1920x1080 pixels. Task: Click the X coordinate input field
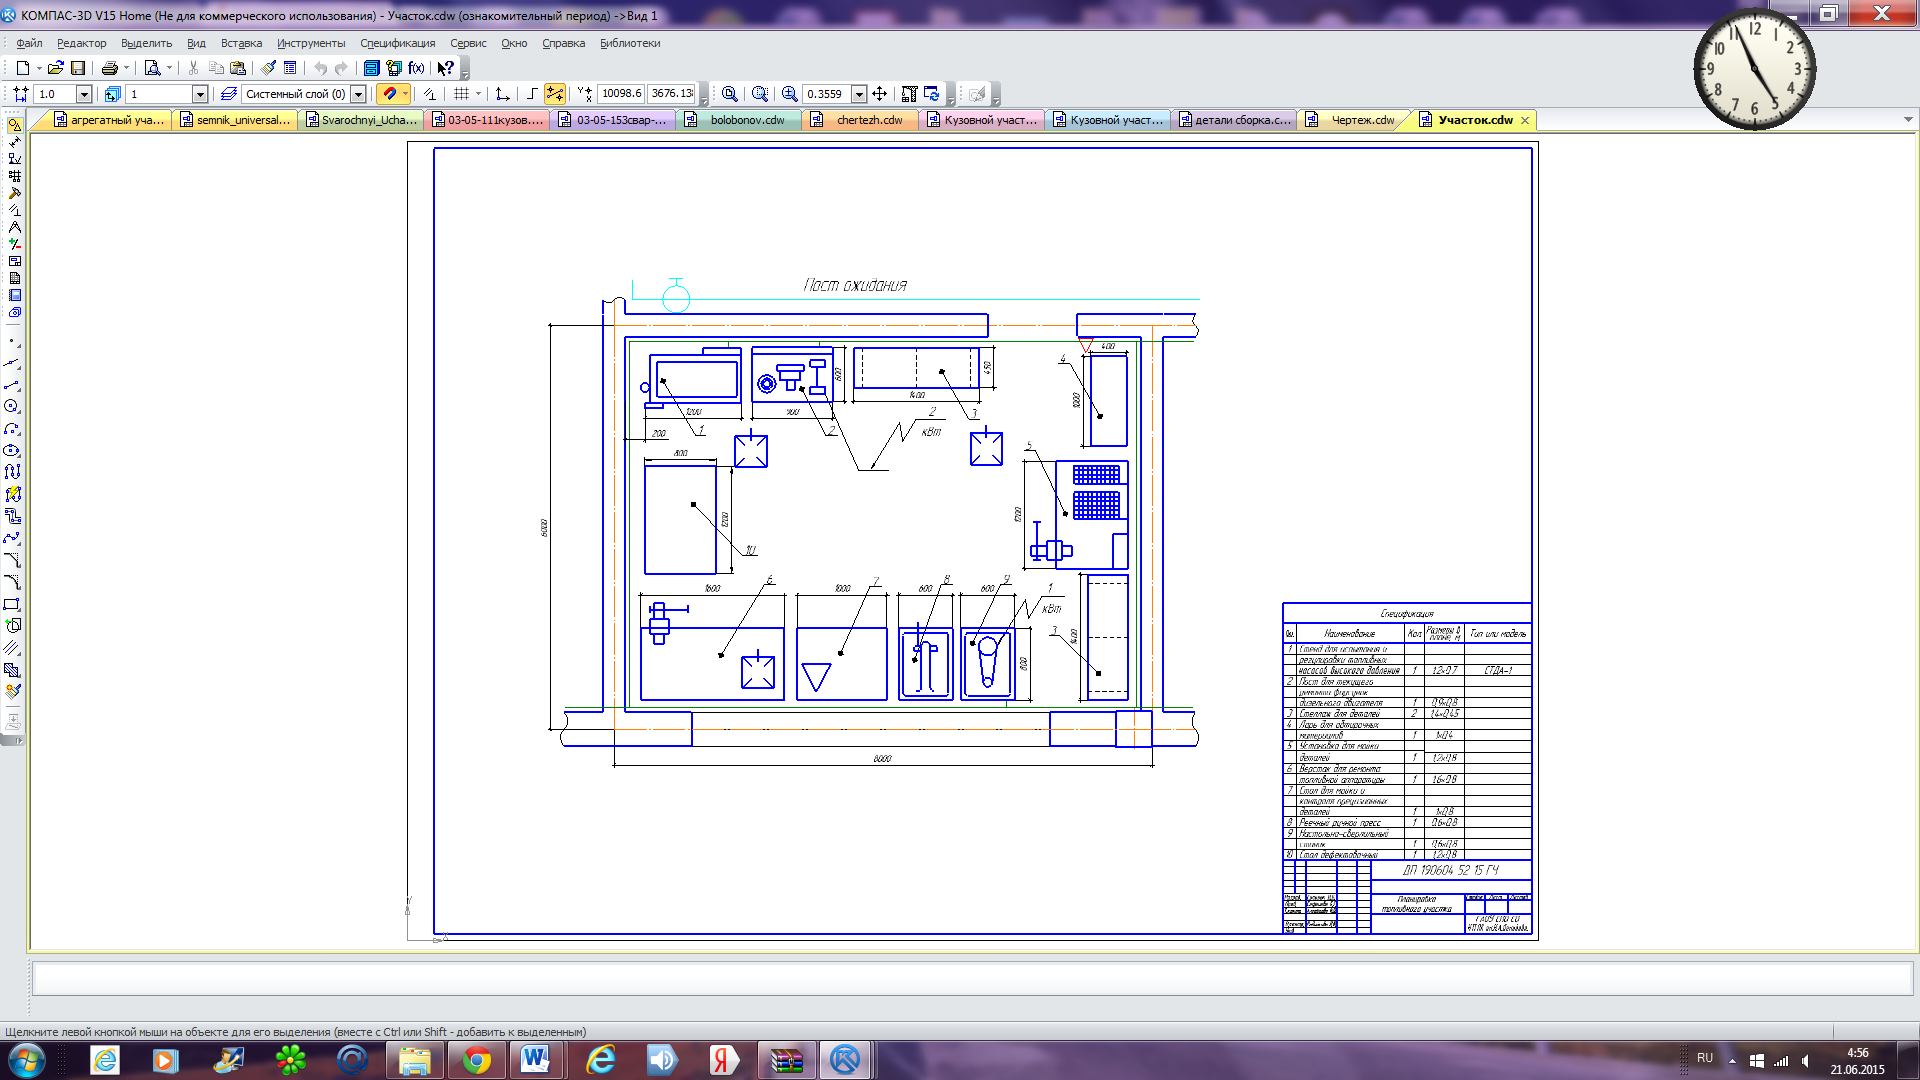tap(621, 93)
